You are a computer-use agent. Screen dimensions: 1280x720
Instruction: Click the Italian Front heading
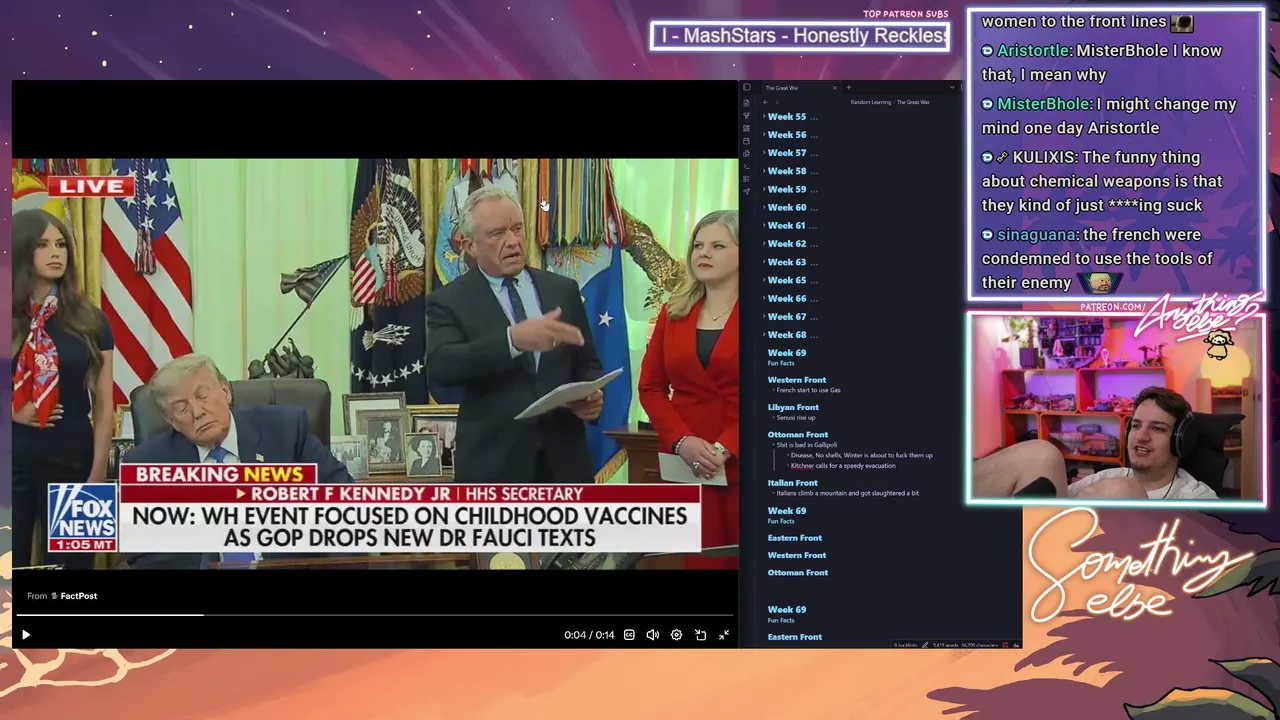[x=793, y=483]
